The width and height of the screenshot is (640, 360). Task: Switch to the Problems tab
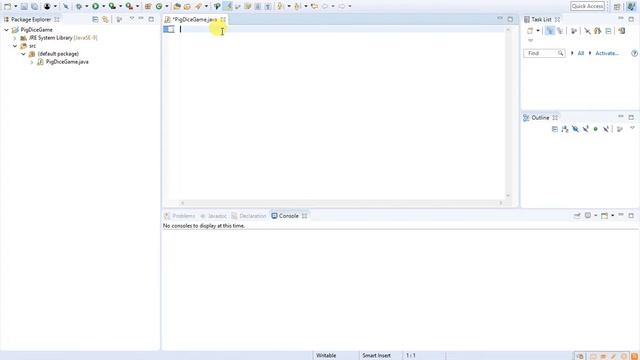(180, 216)
